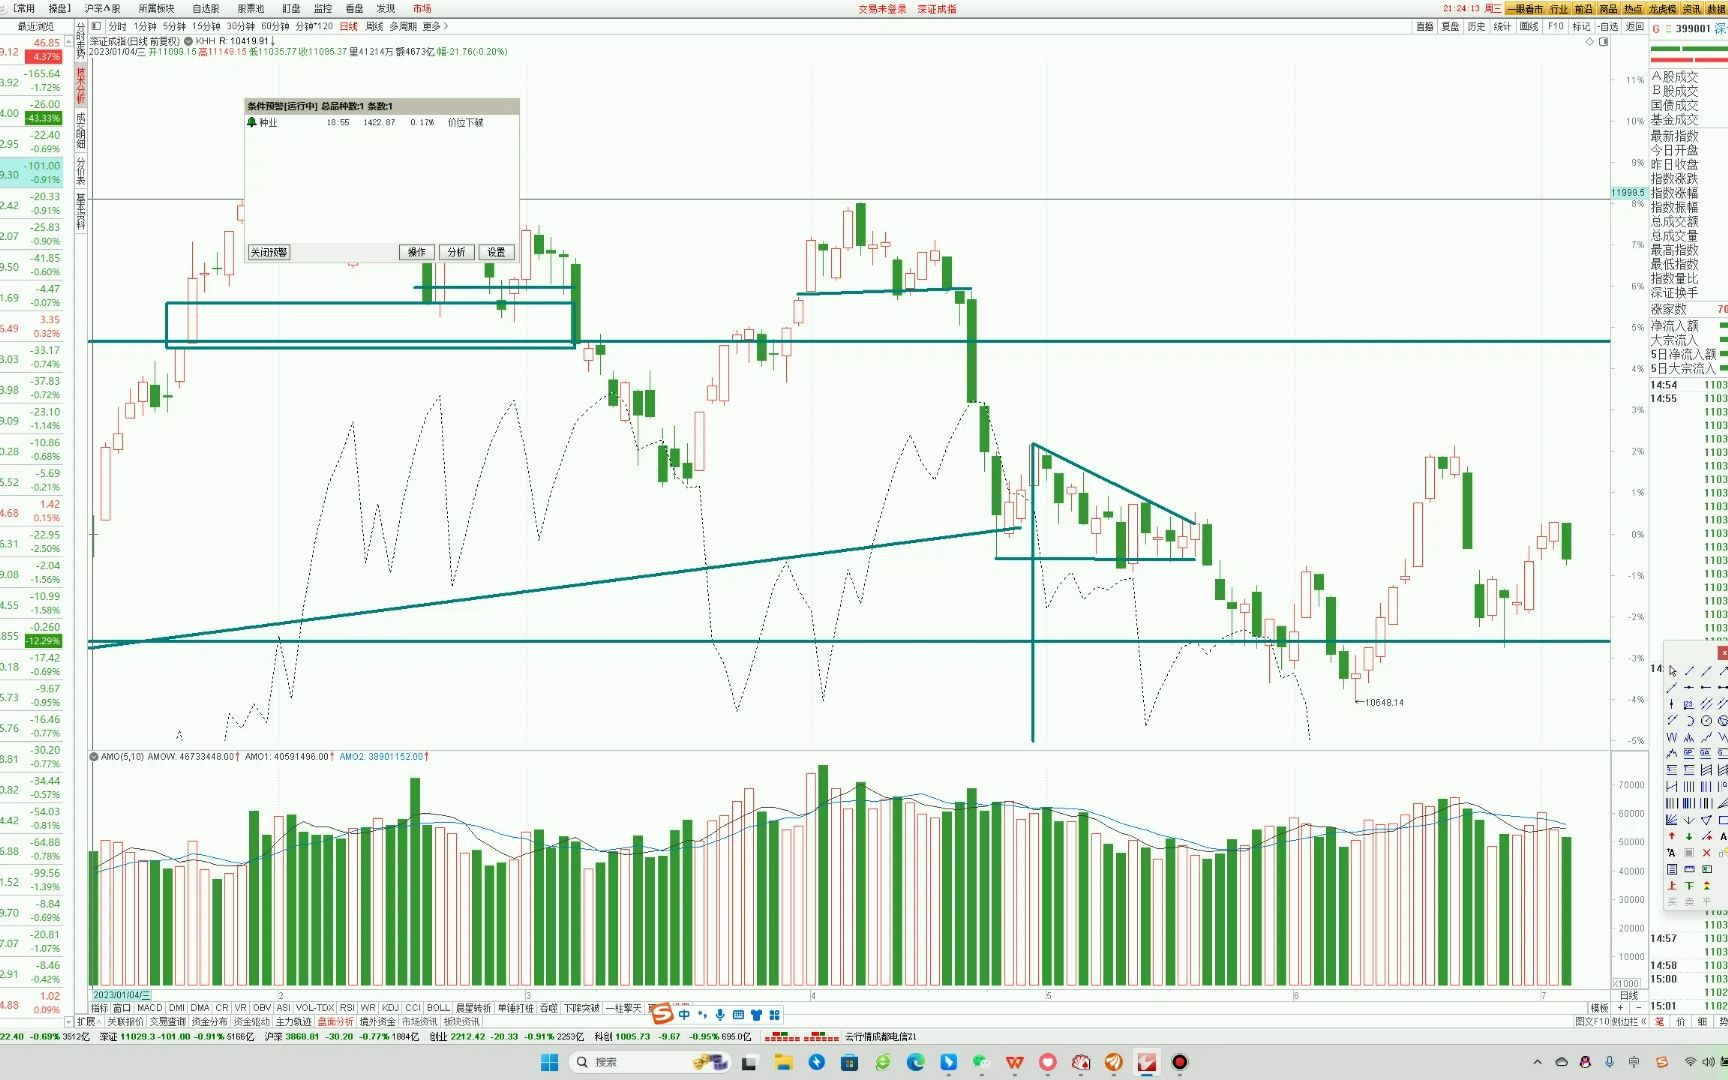Click the 操作 button in alert dialog
The width and height of the screenshot is (1728, 1080).
(x=417, y=252)
